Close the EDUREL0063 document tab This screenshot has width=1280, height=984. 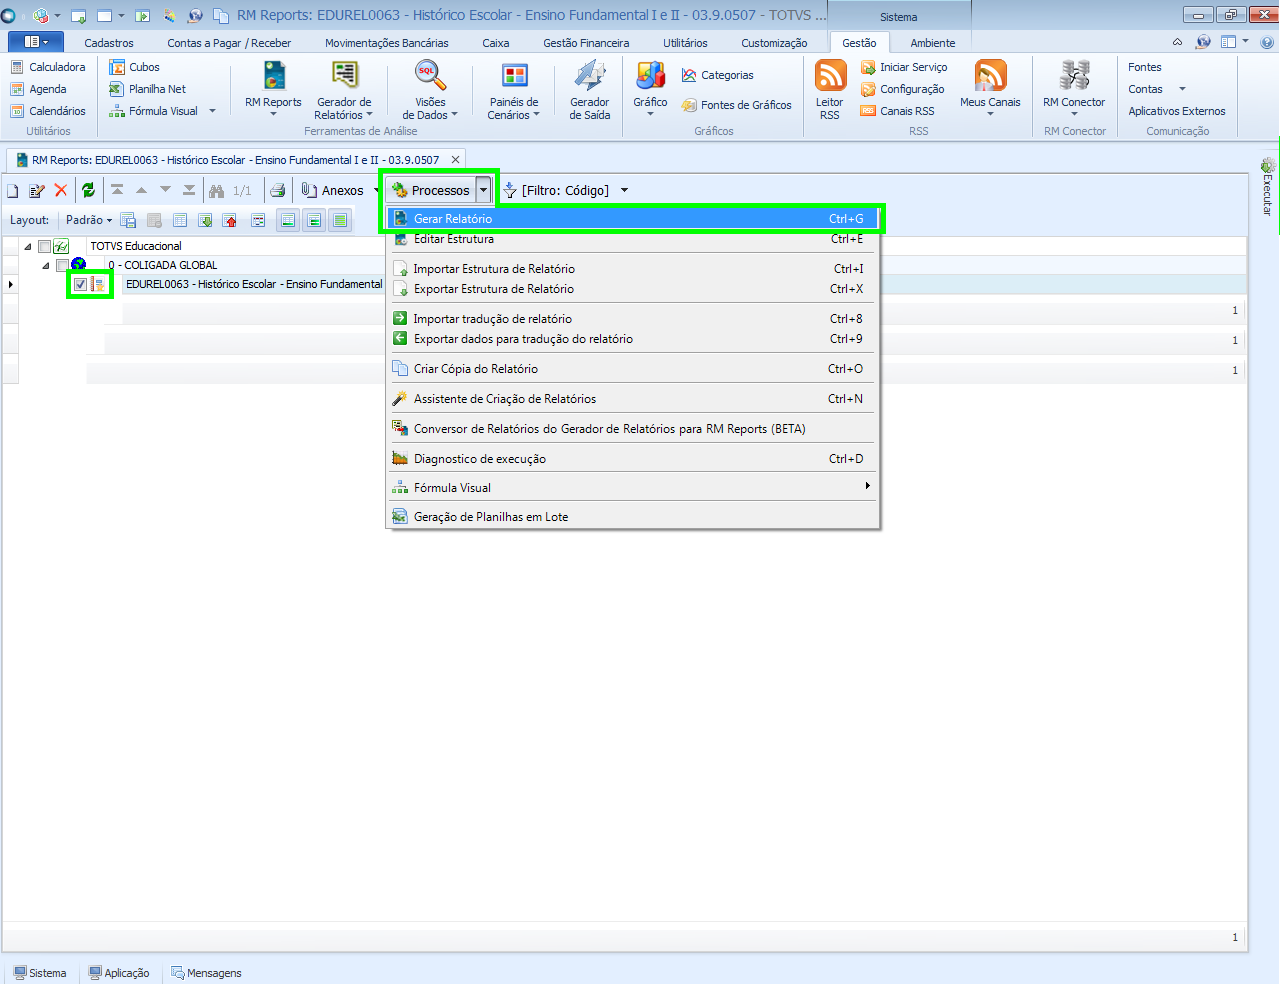point(455,159)
